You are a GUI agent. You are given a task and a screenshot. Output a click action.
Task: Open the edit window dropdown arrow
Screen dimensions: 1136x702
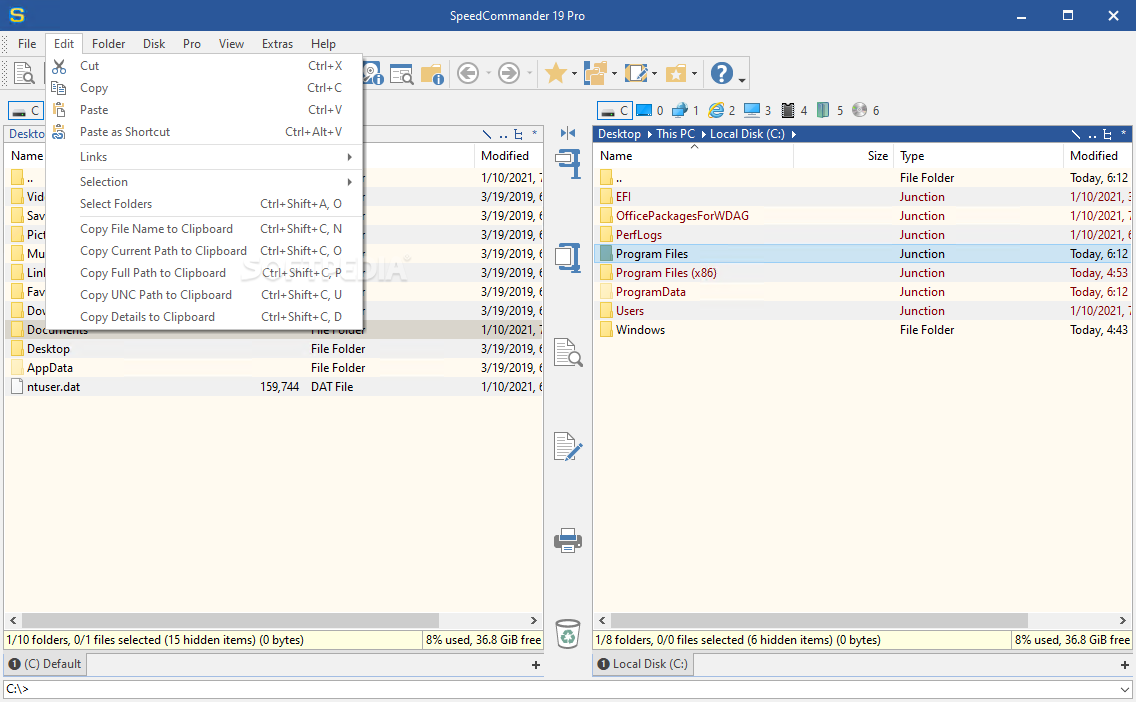point(654,73)
